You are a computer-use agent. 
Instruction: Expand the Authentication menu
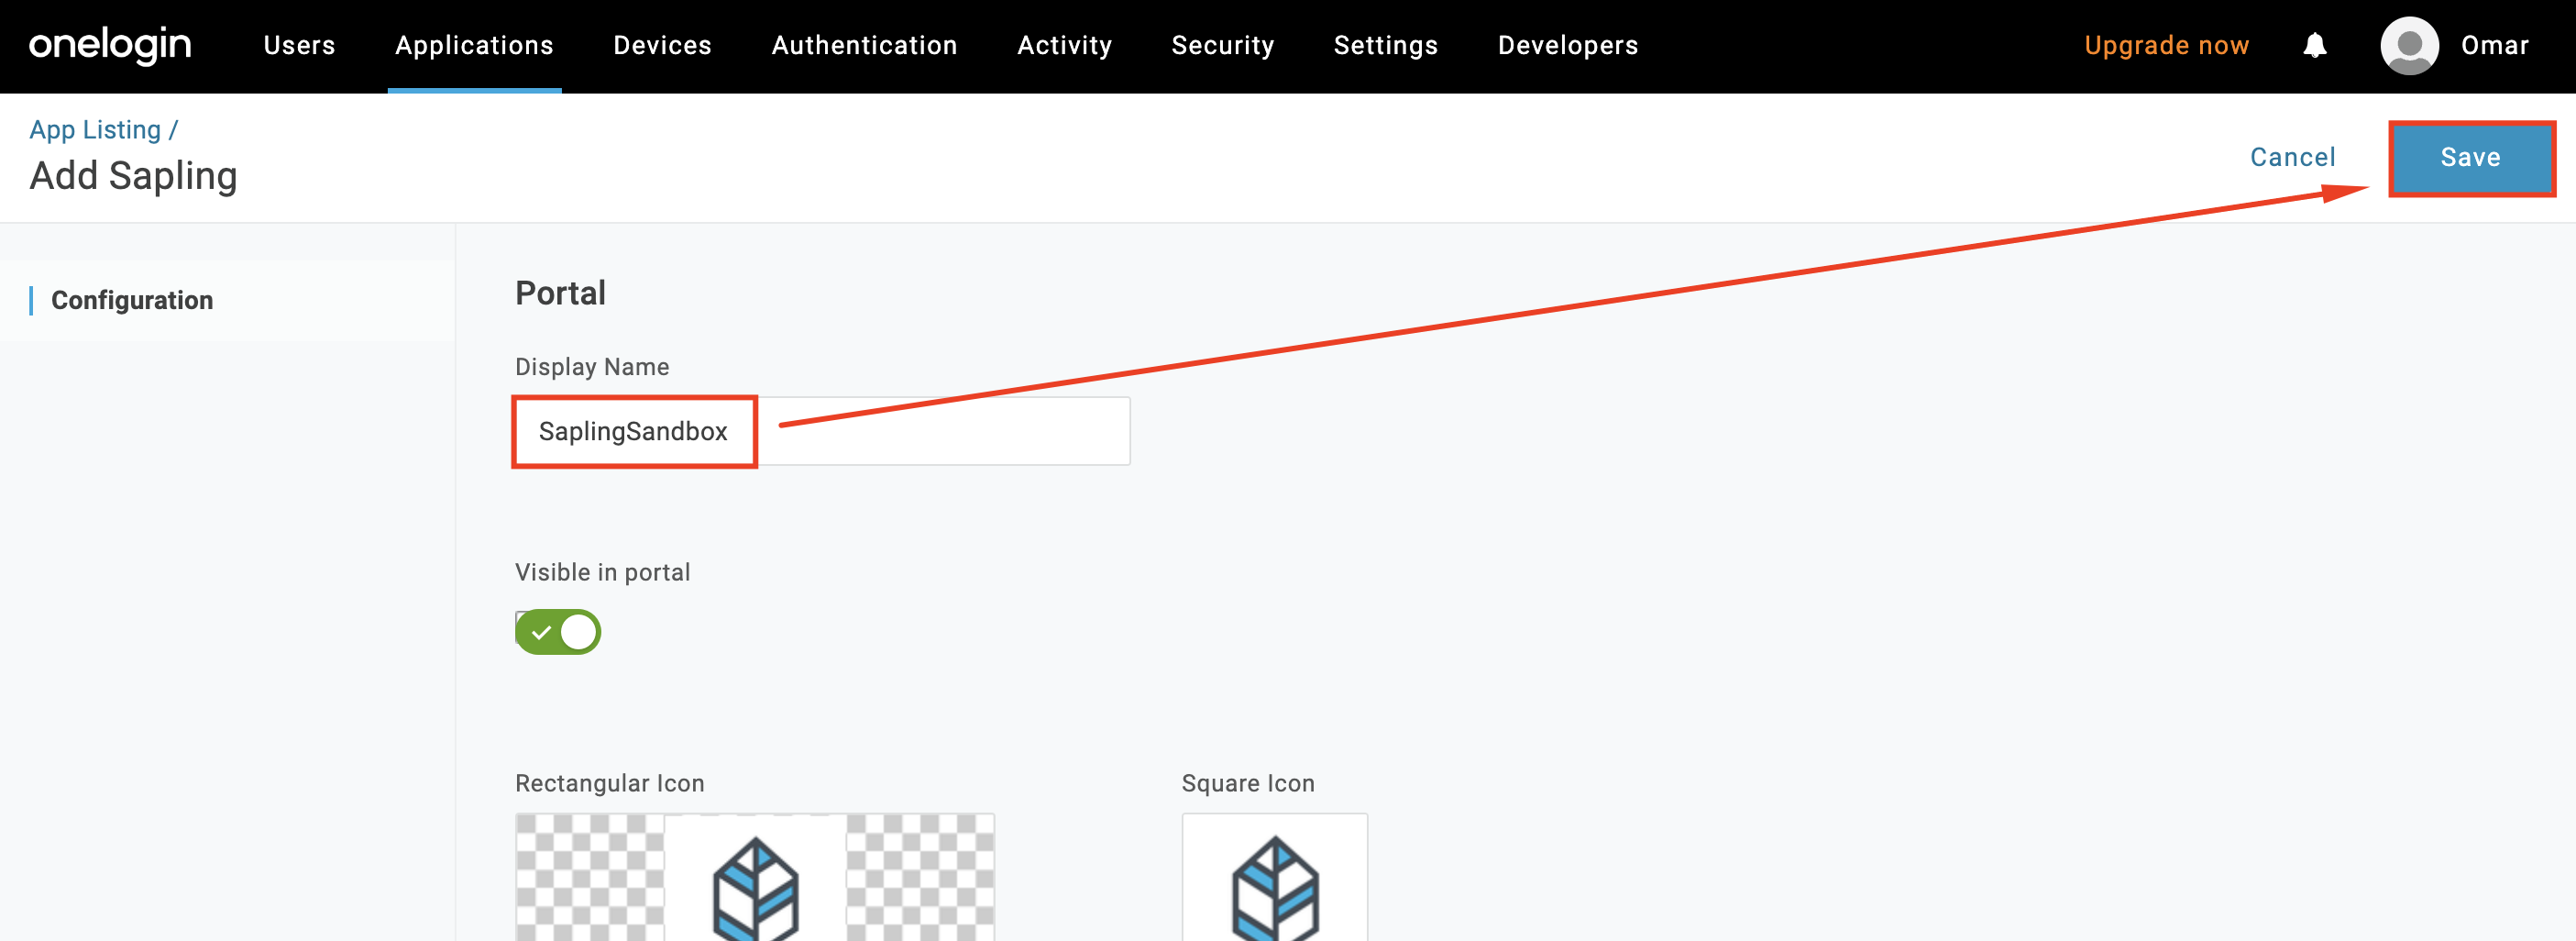864,45
